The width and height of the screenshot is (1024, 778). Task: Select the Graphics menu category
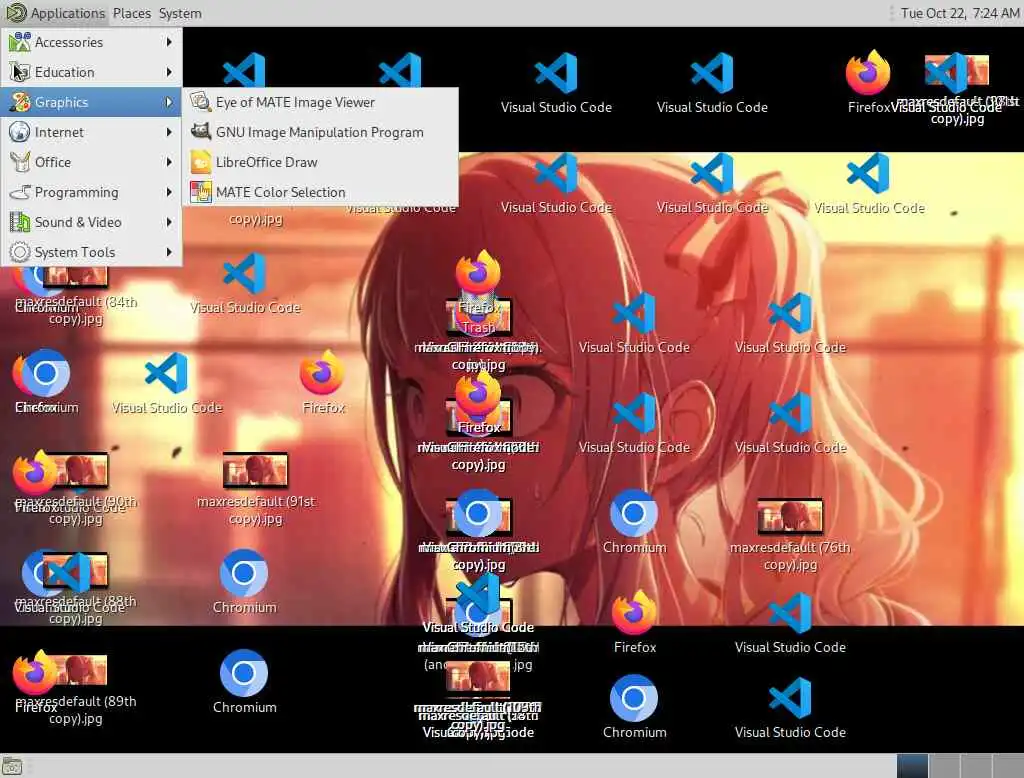[x=91, y=102]
